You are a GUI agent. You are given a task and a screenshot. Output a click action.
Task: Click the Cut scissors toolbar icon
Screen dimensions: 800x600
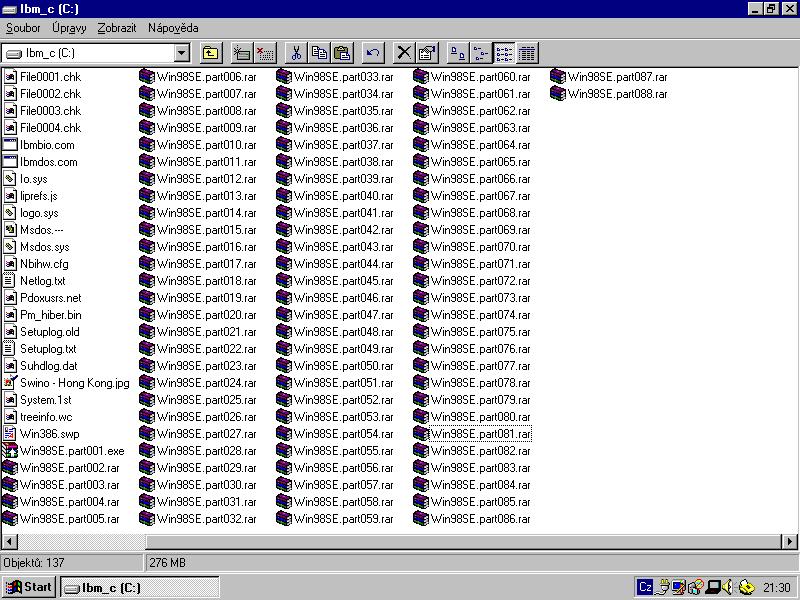[x=296, y=53]
